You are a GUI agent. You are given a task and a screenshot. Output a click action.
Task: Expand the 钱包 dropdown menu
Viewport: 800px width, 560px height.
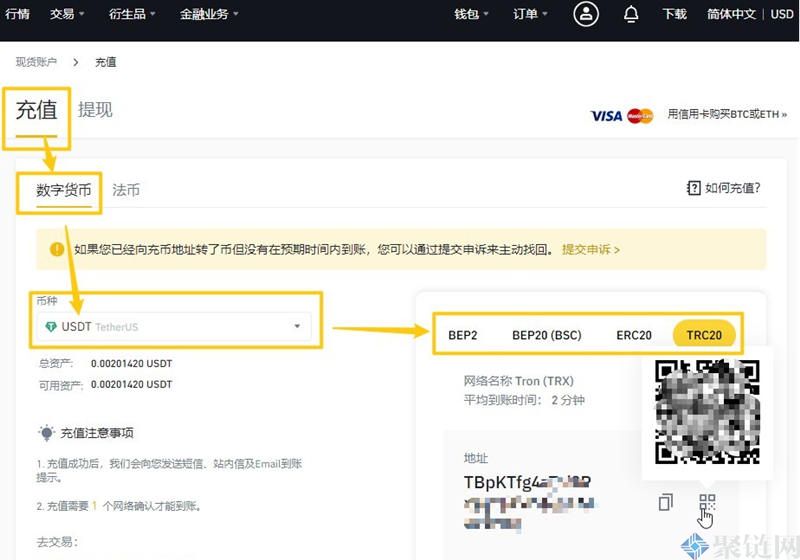tap(471, 14)
